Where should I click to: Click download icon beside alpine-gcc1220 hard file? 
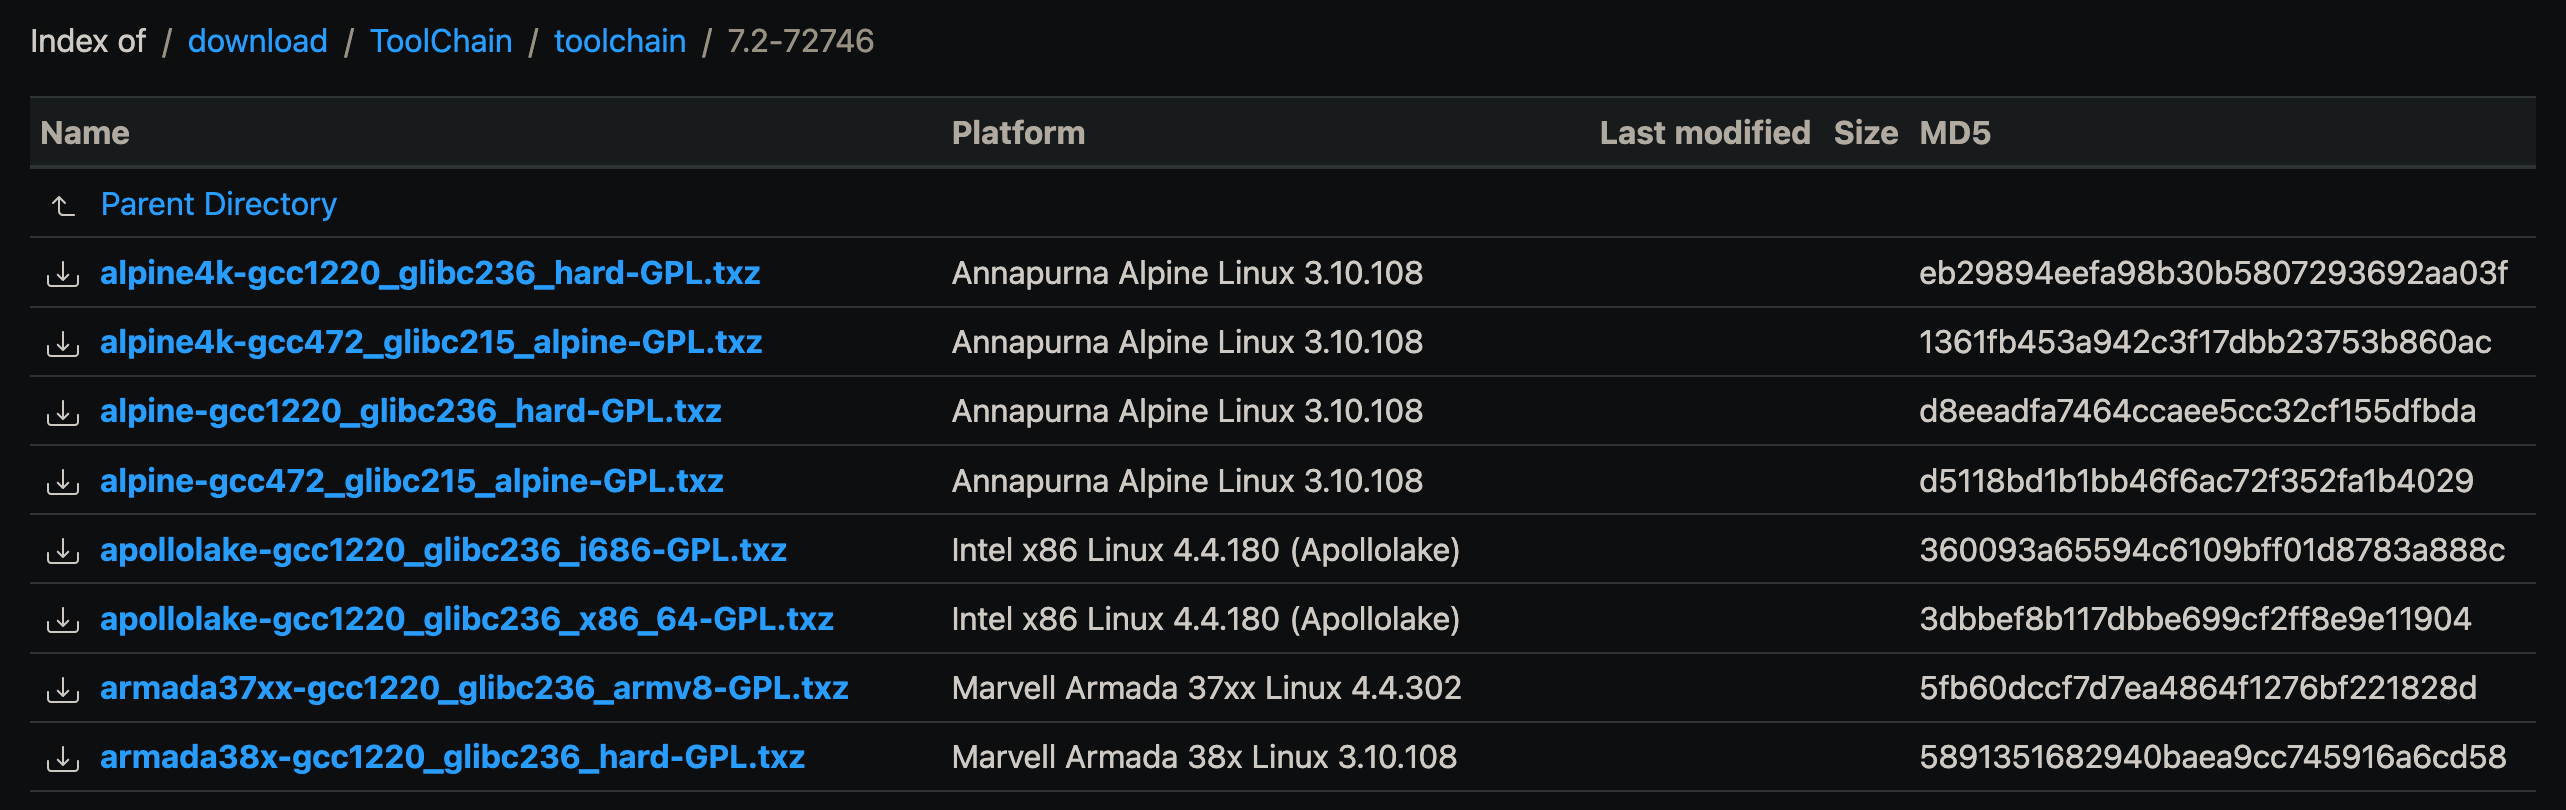click(x=63, y=412)
